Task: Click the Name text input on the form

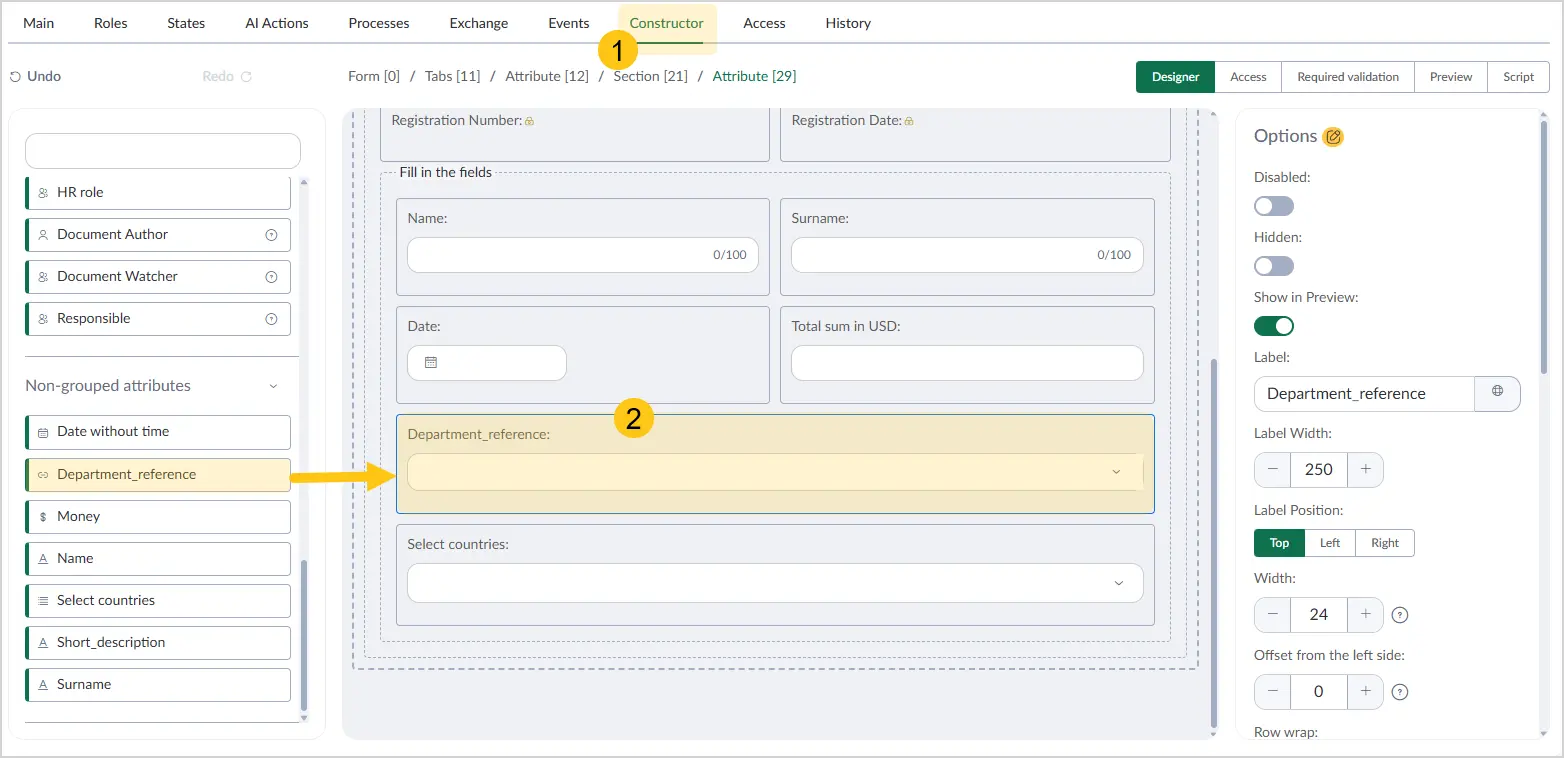Action: pos(583,255)
